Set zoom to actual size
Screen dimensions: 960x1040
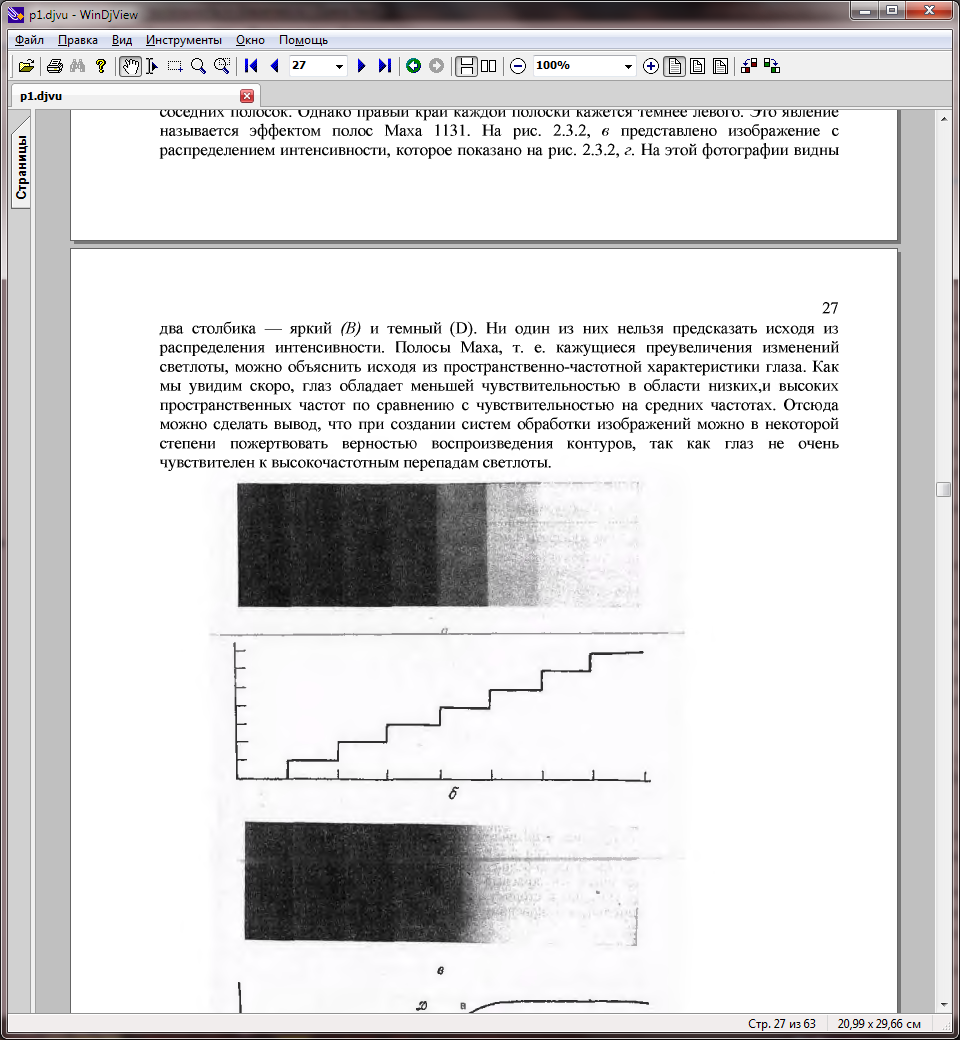click(675, 66)
